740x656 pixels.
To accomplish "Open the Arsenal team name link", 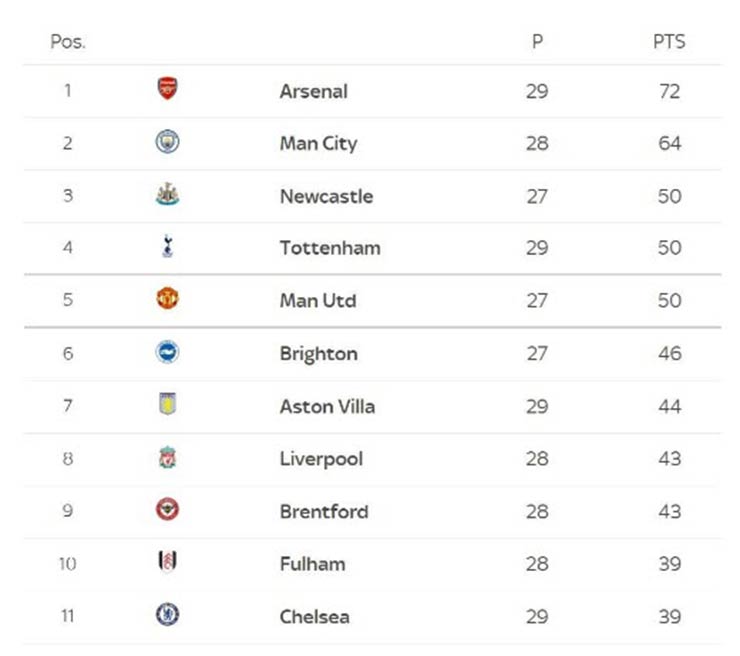I will [314, 91].
